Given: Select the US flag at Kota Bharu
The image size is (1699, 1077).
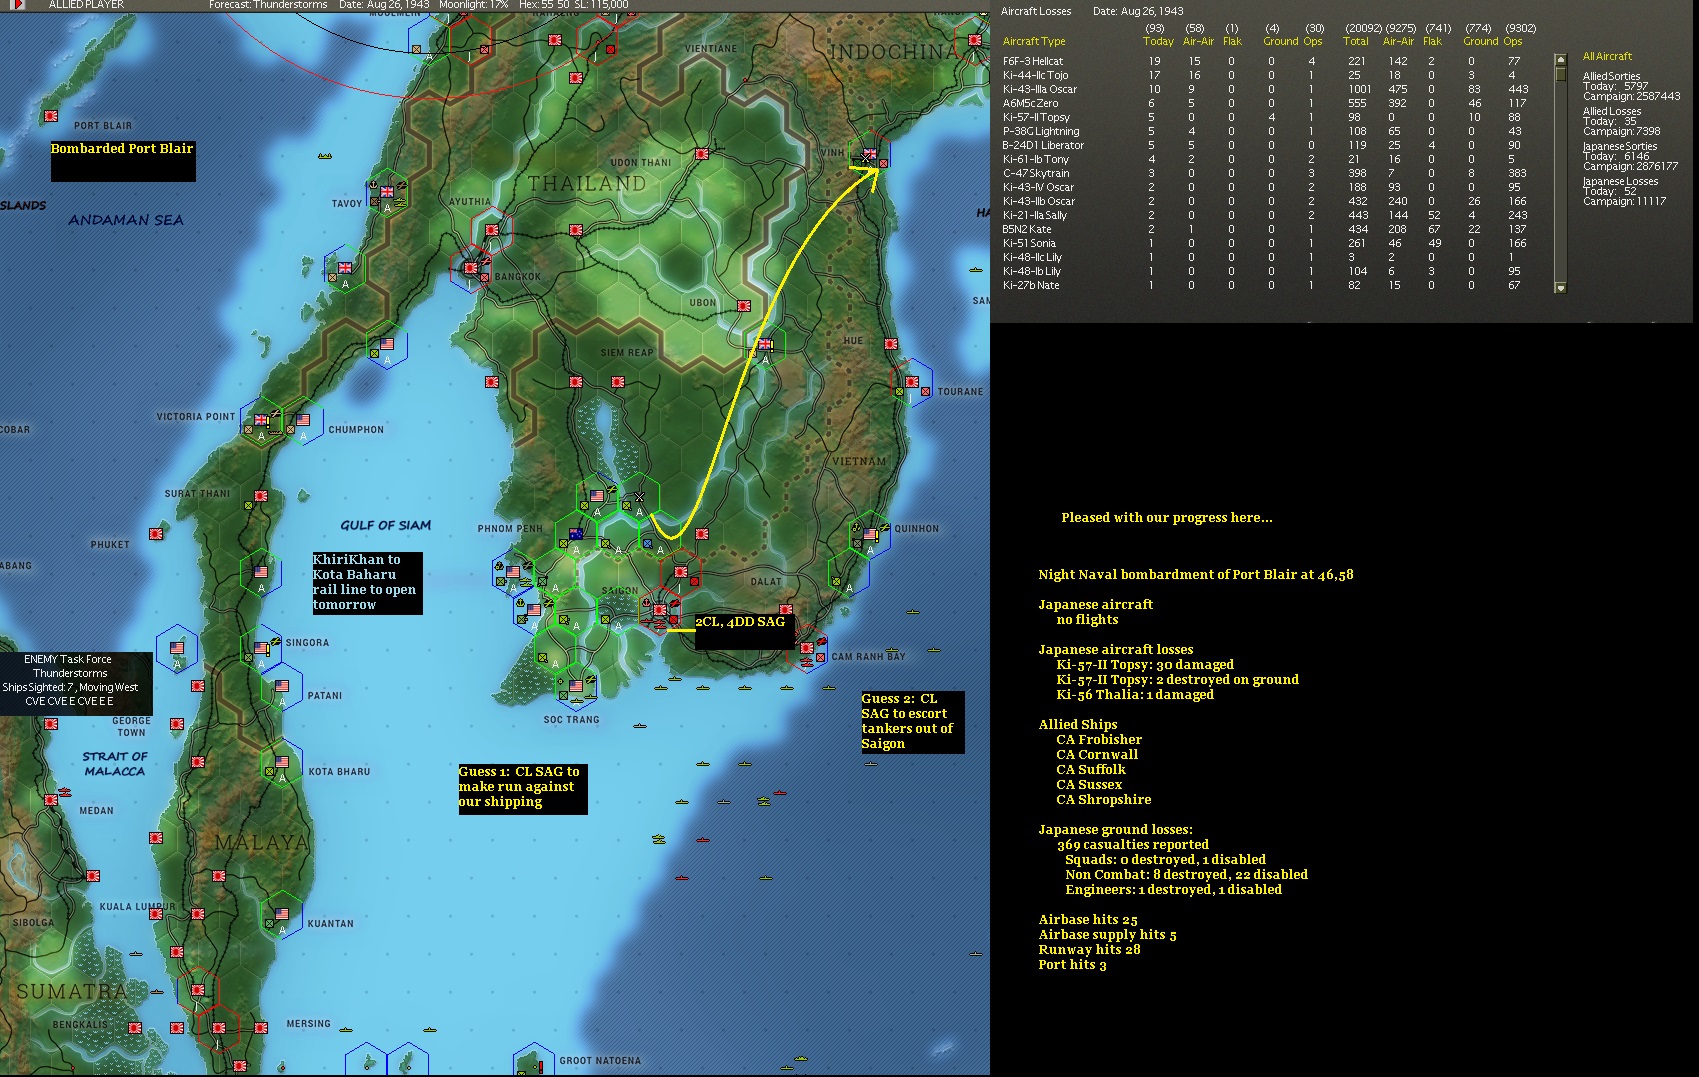Looking at the screenshot, I should point(282,762).
